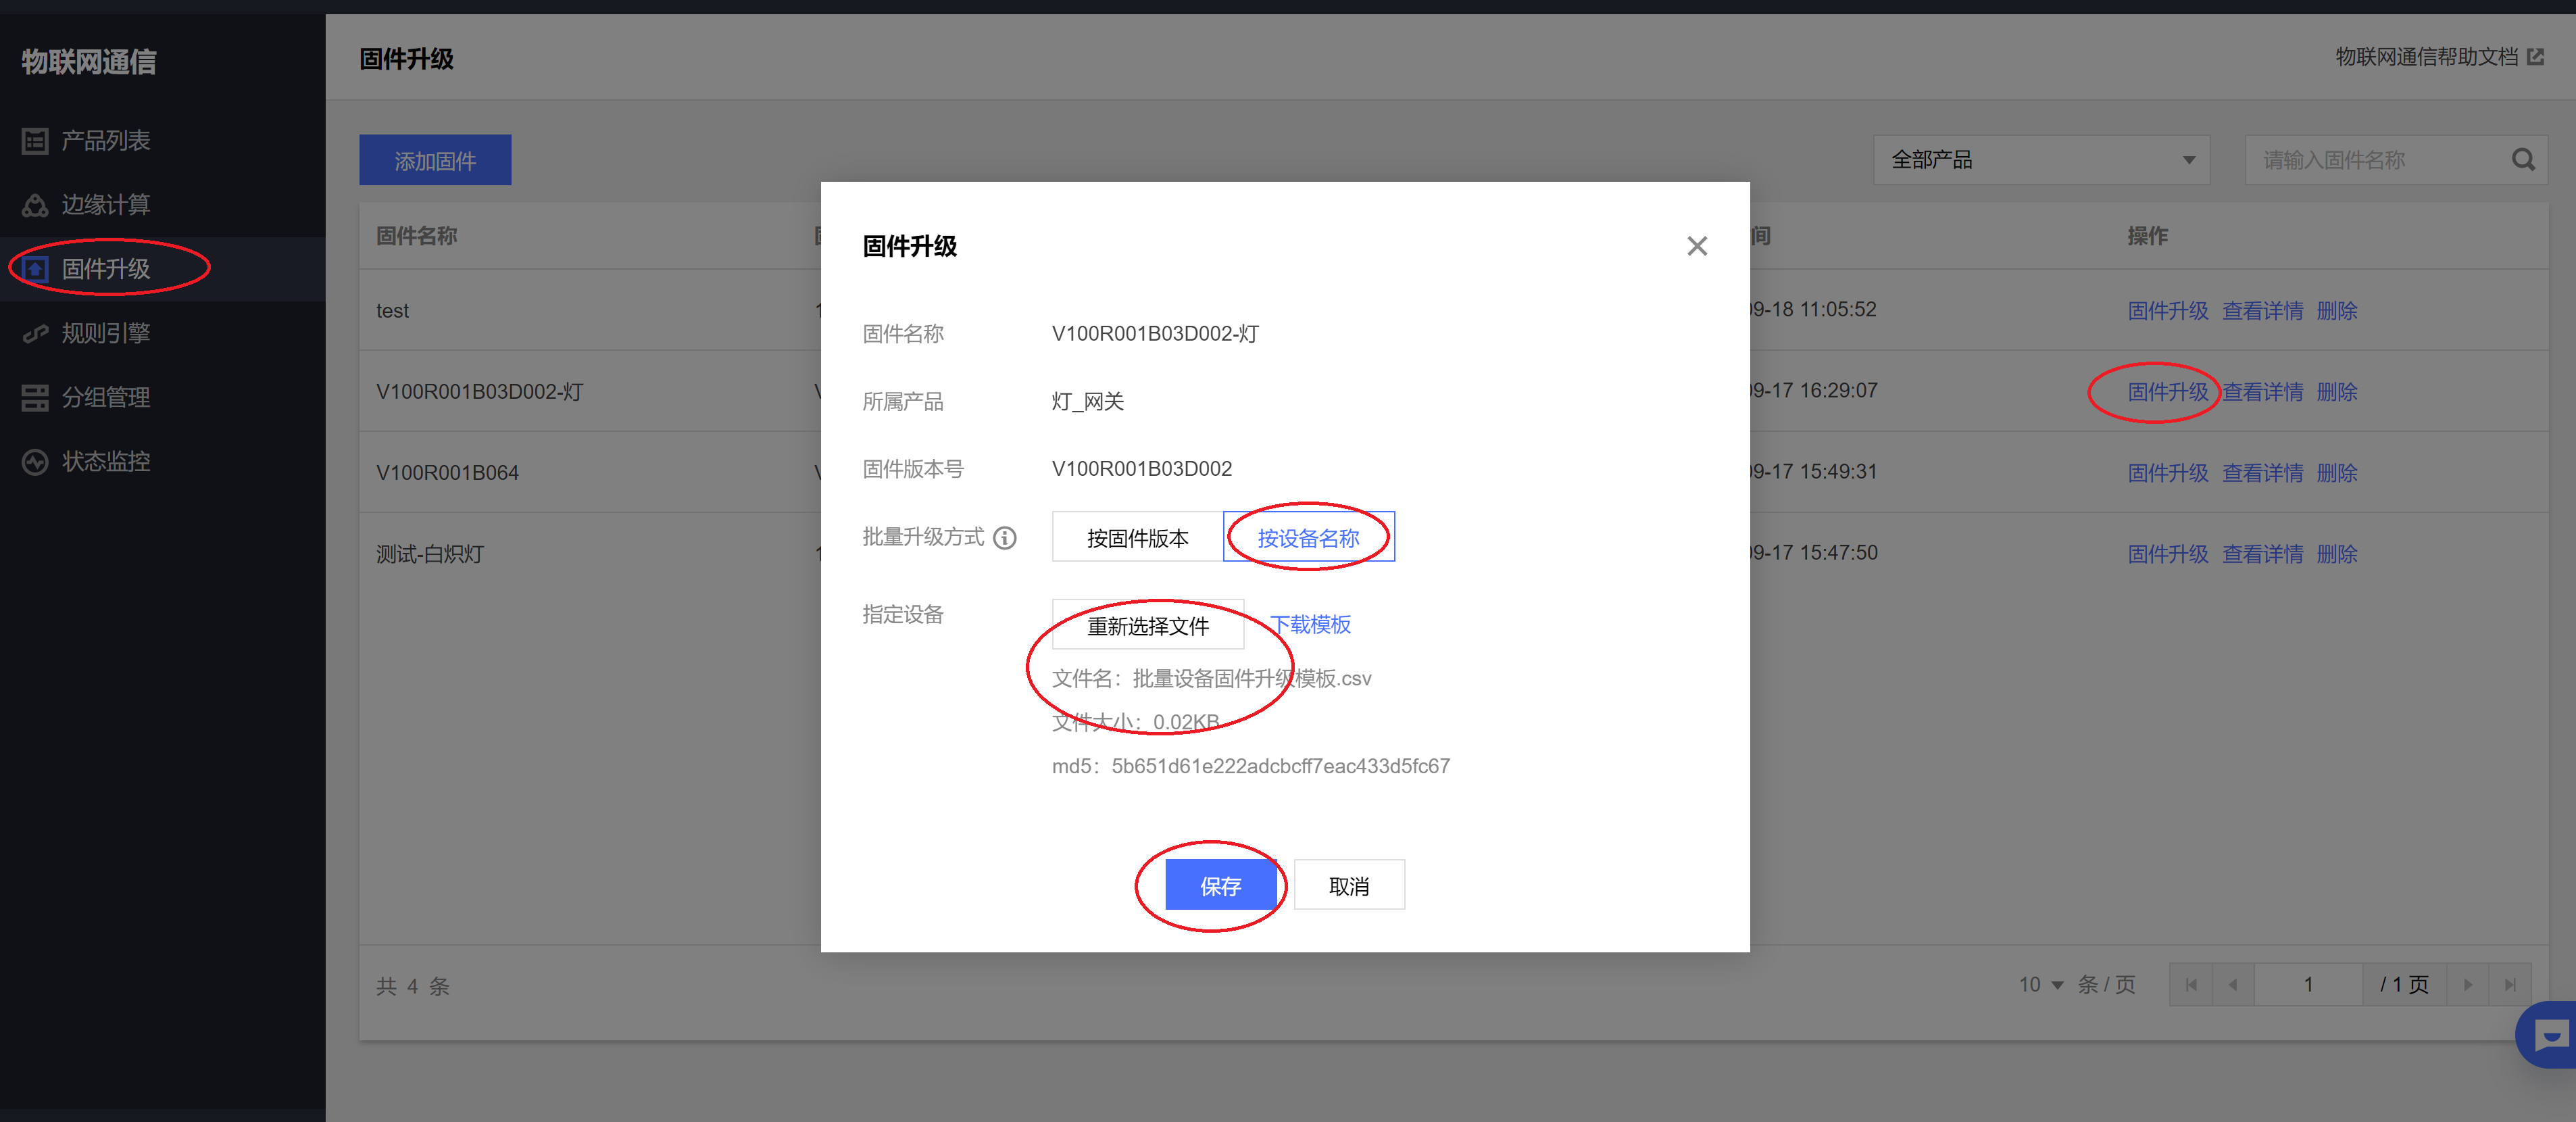Select 按设备名称 upgrade mode
Screen dimensions: 2576x1122
(1307, 538)
